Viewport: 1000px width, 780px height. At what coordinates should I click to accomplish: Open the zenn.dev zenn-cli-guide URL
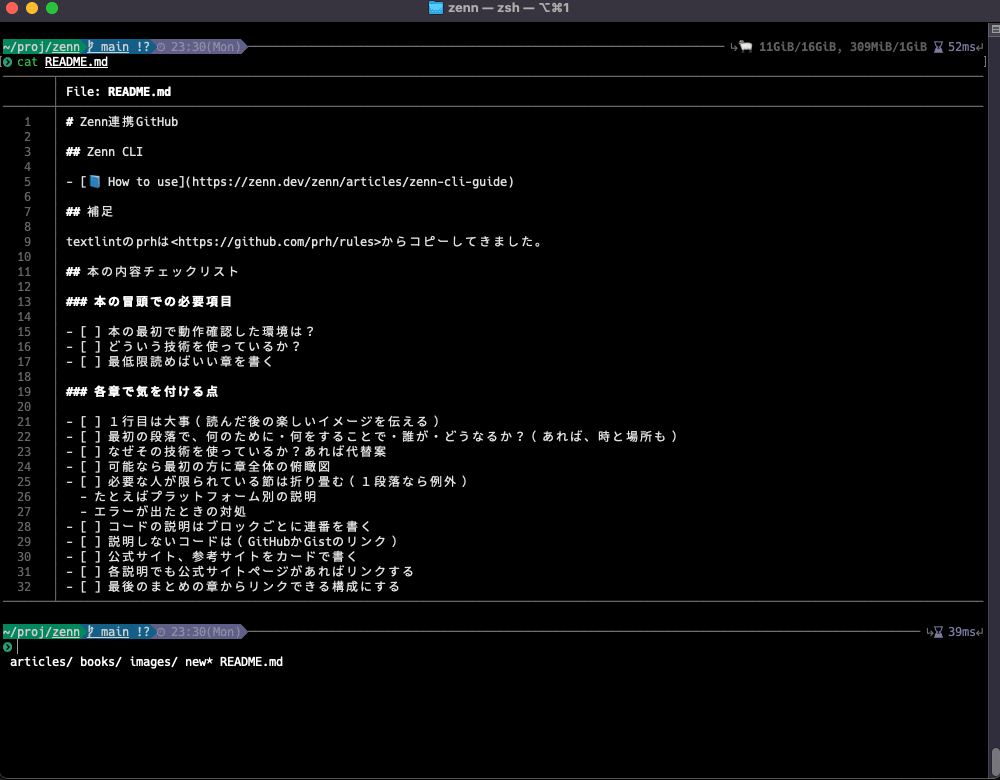pyautogui.click(x=349, y=182)
